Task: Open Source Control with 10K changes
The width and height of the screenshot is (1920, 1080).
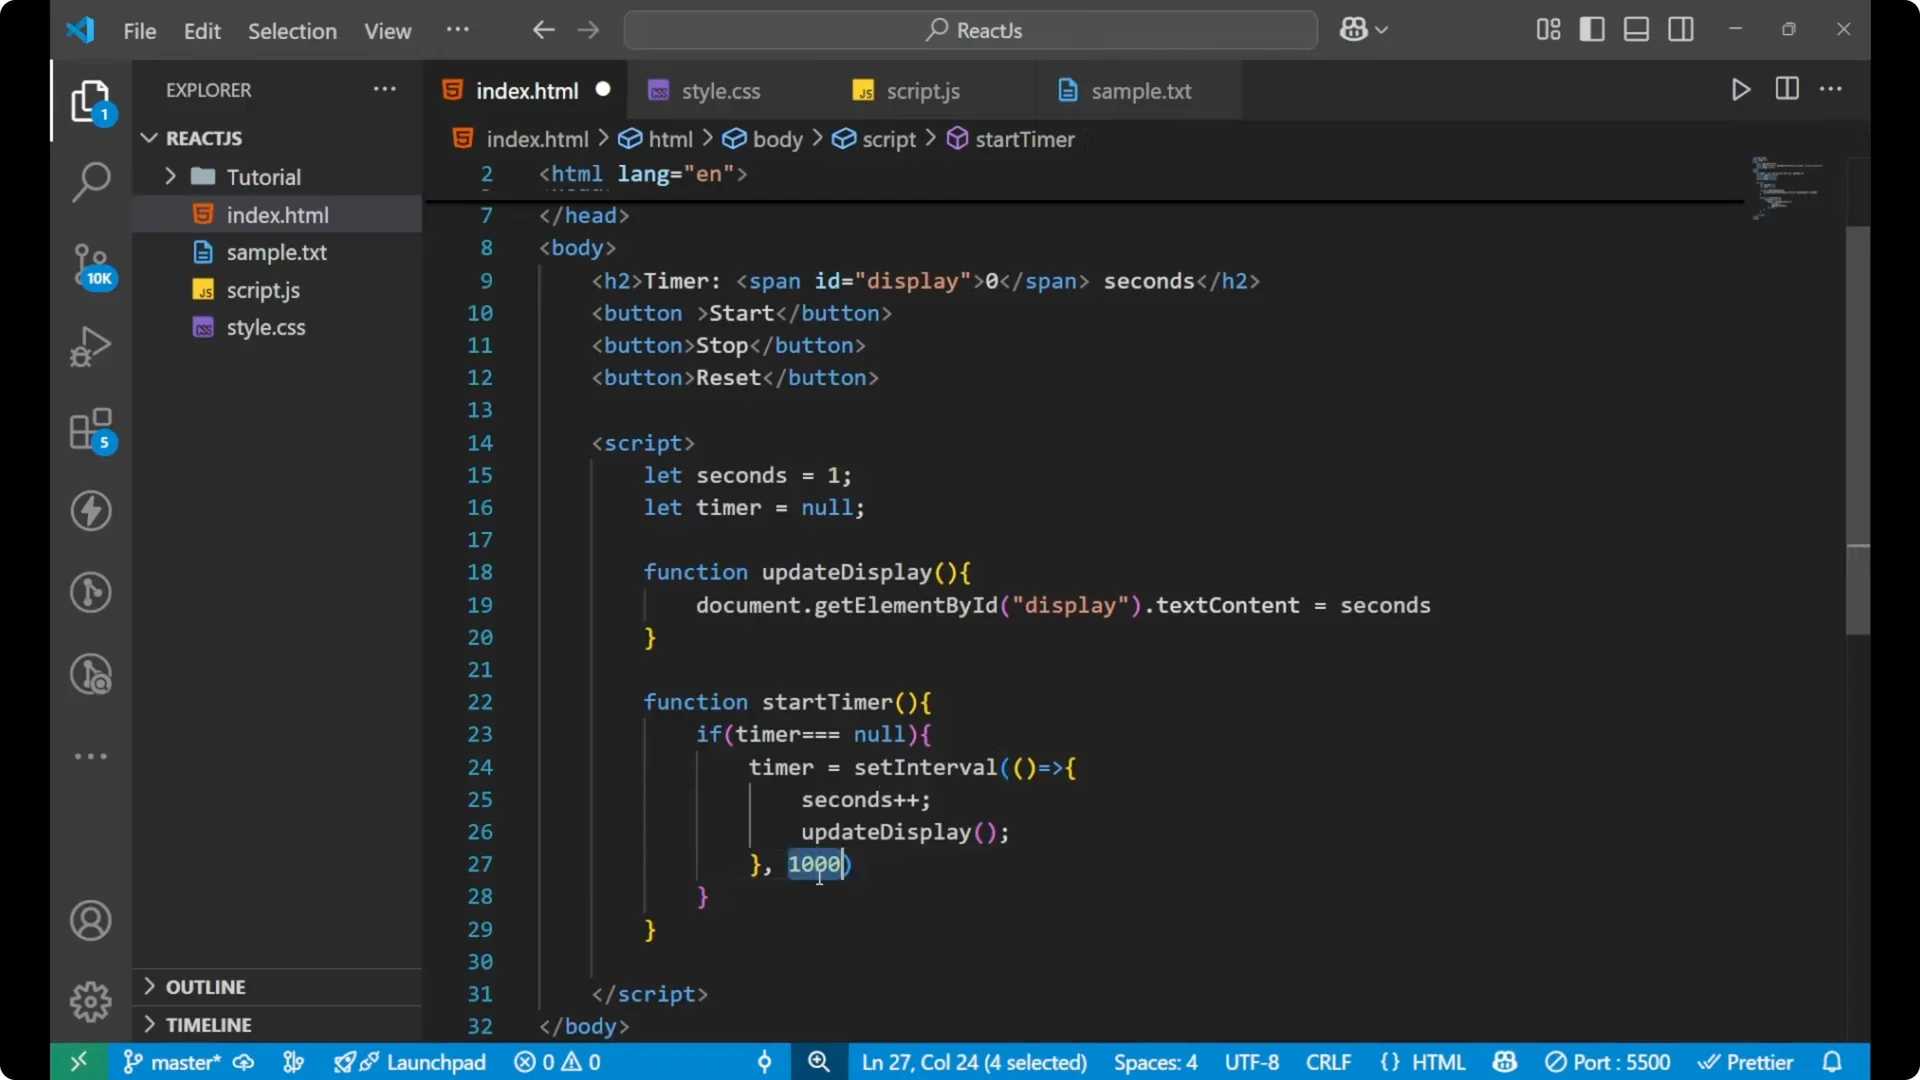Action: point(90,265)
